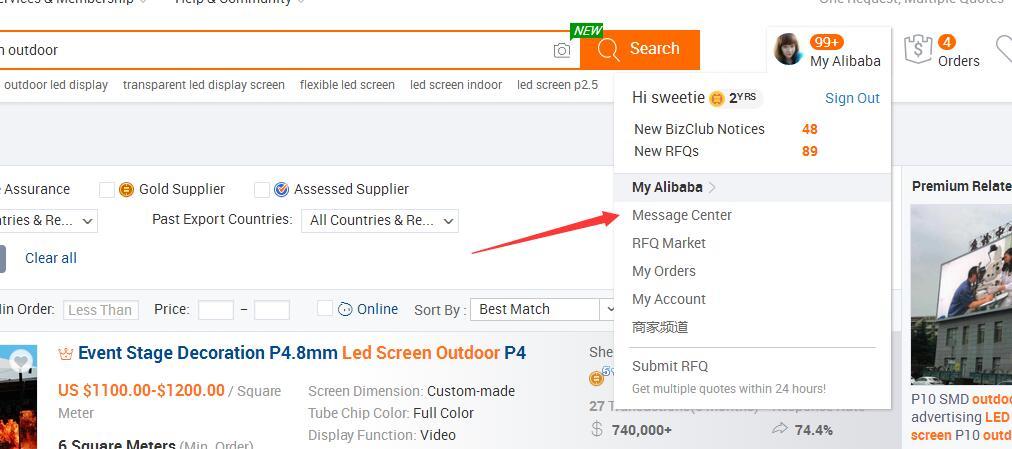1012x449 pixels.
Task: Click the US $1100.00-$1200.00 price text
Action: pos(141,390)
